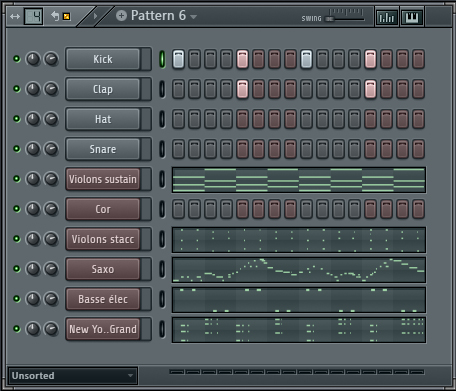456x391 pixels.
Task: Open the New Yo..Grand channel button
Action: [x=103, y=329]
